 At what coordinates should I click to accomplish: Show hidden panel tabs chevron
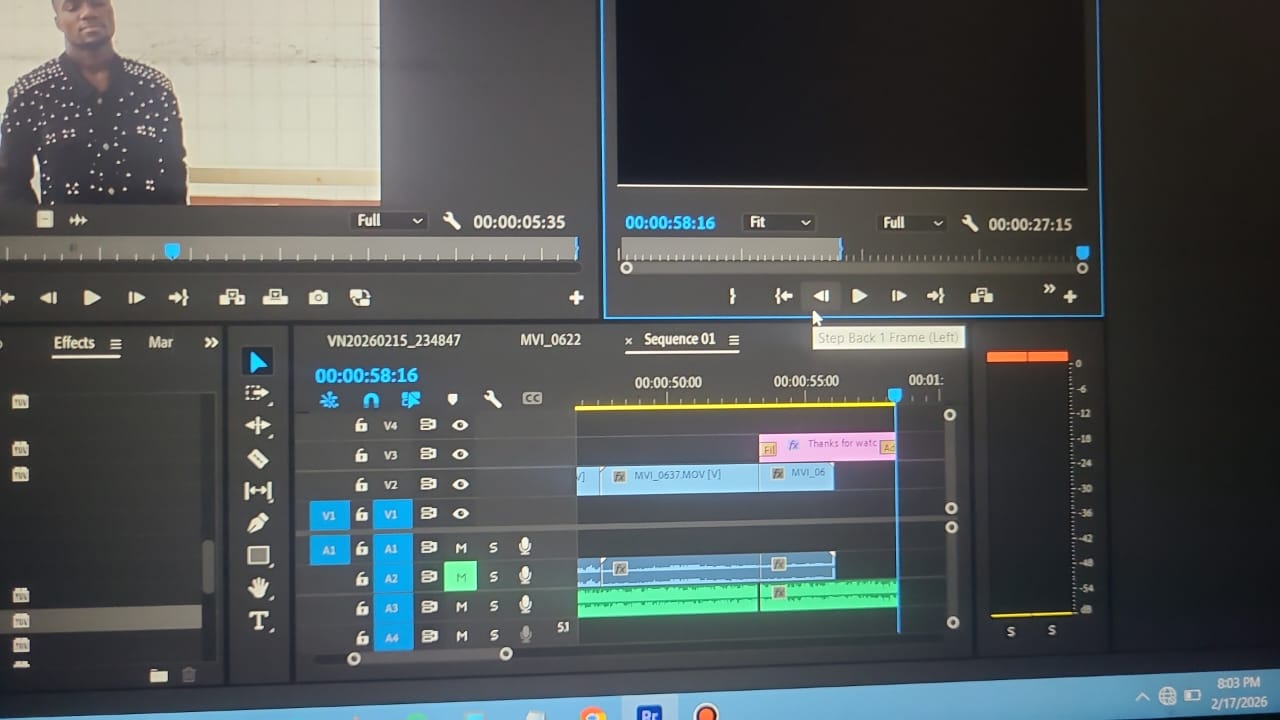pyautogui.click(x=211, y=342)
